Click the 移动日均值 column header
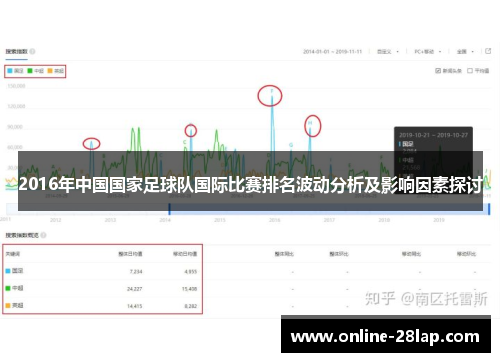Screen dimensions: 500x362 click(185, 254)
